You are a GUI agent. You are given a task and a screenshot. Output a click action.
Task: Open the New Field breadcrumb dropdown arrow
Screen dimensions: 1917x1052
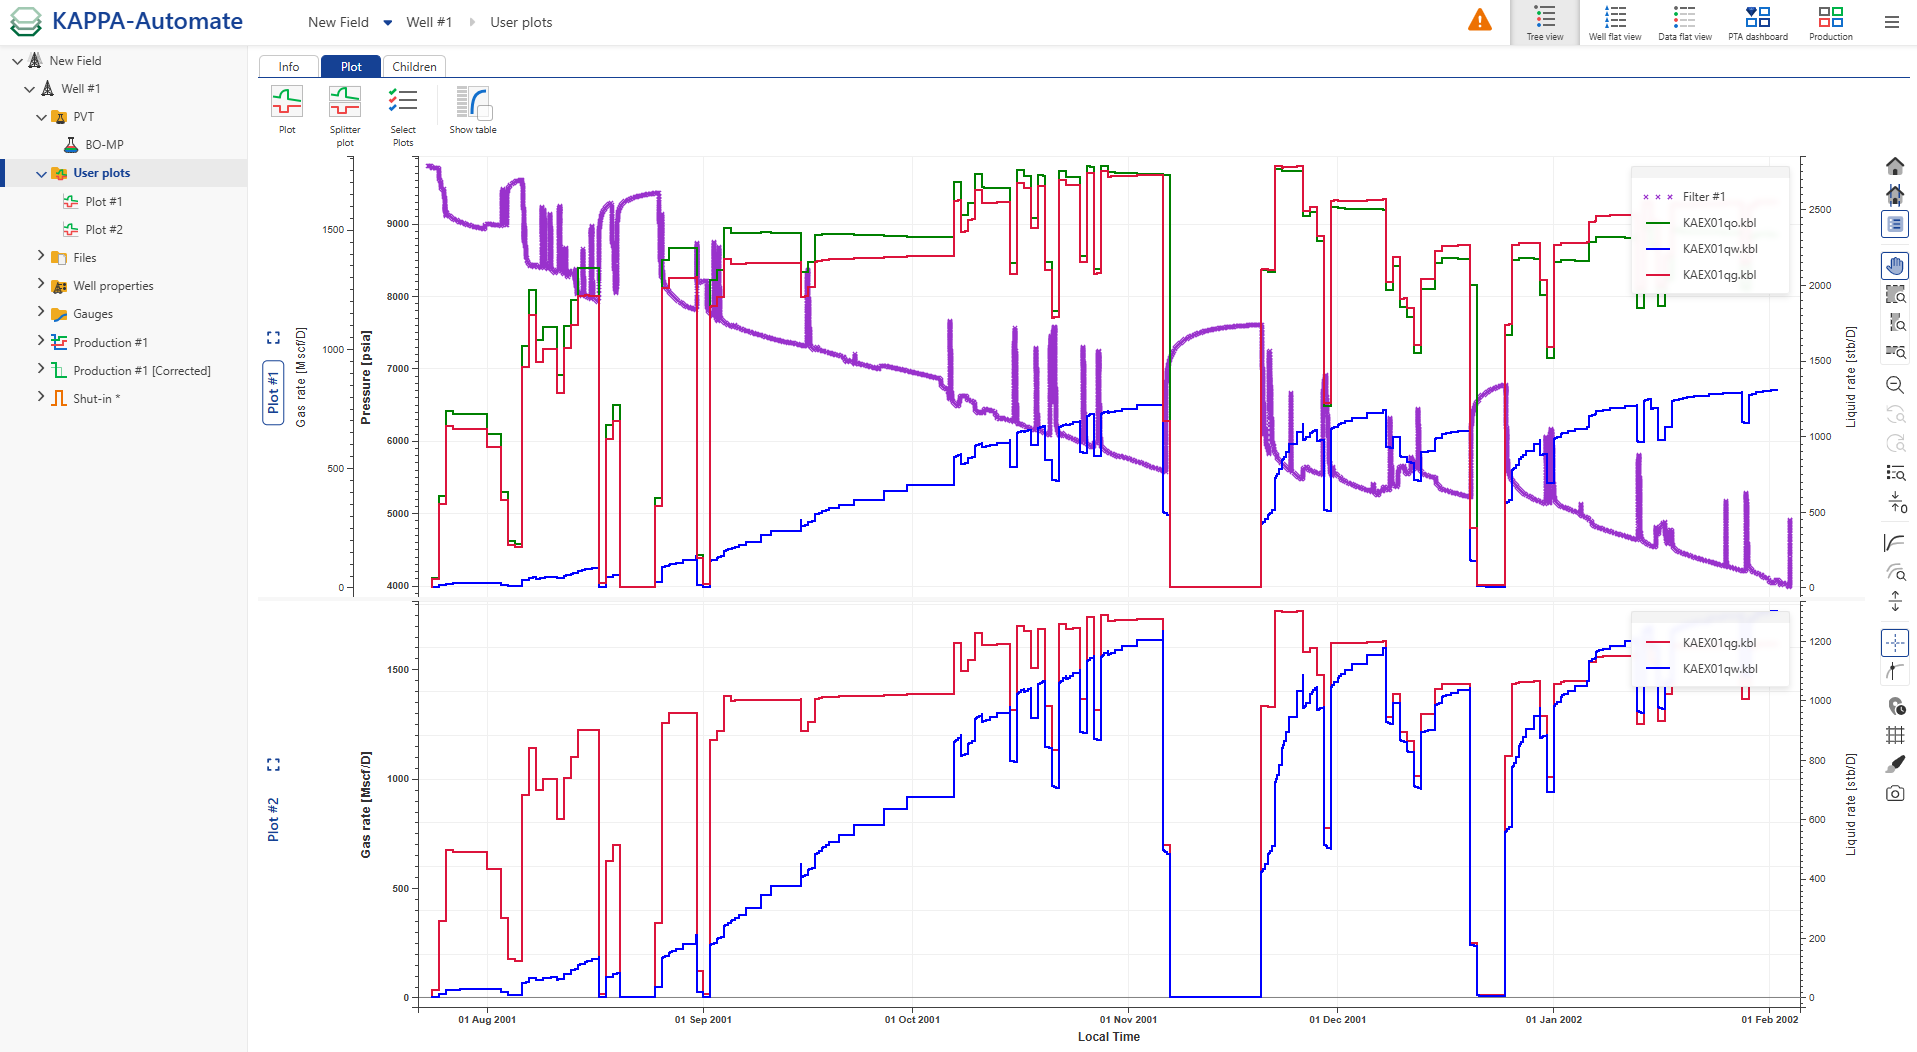click(388, 22)
